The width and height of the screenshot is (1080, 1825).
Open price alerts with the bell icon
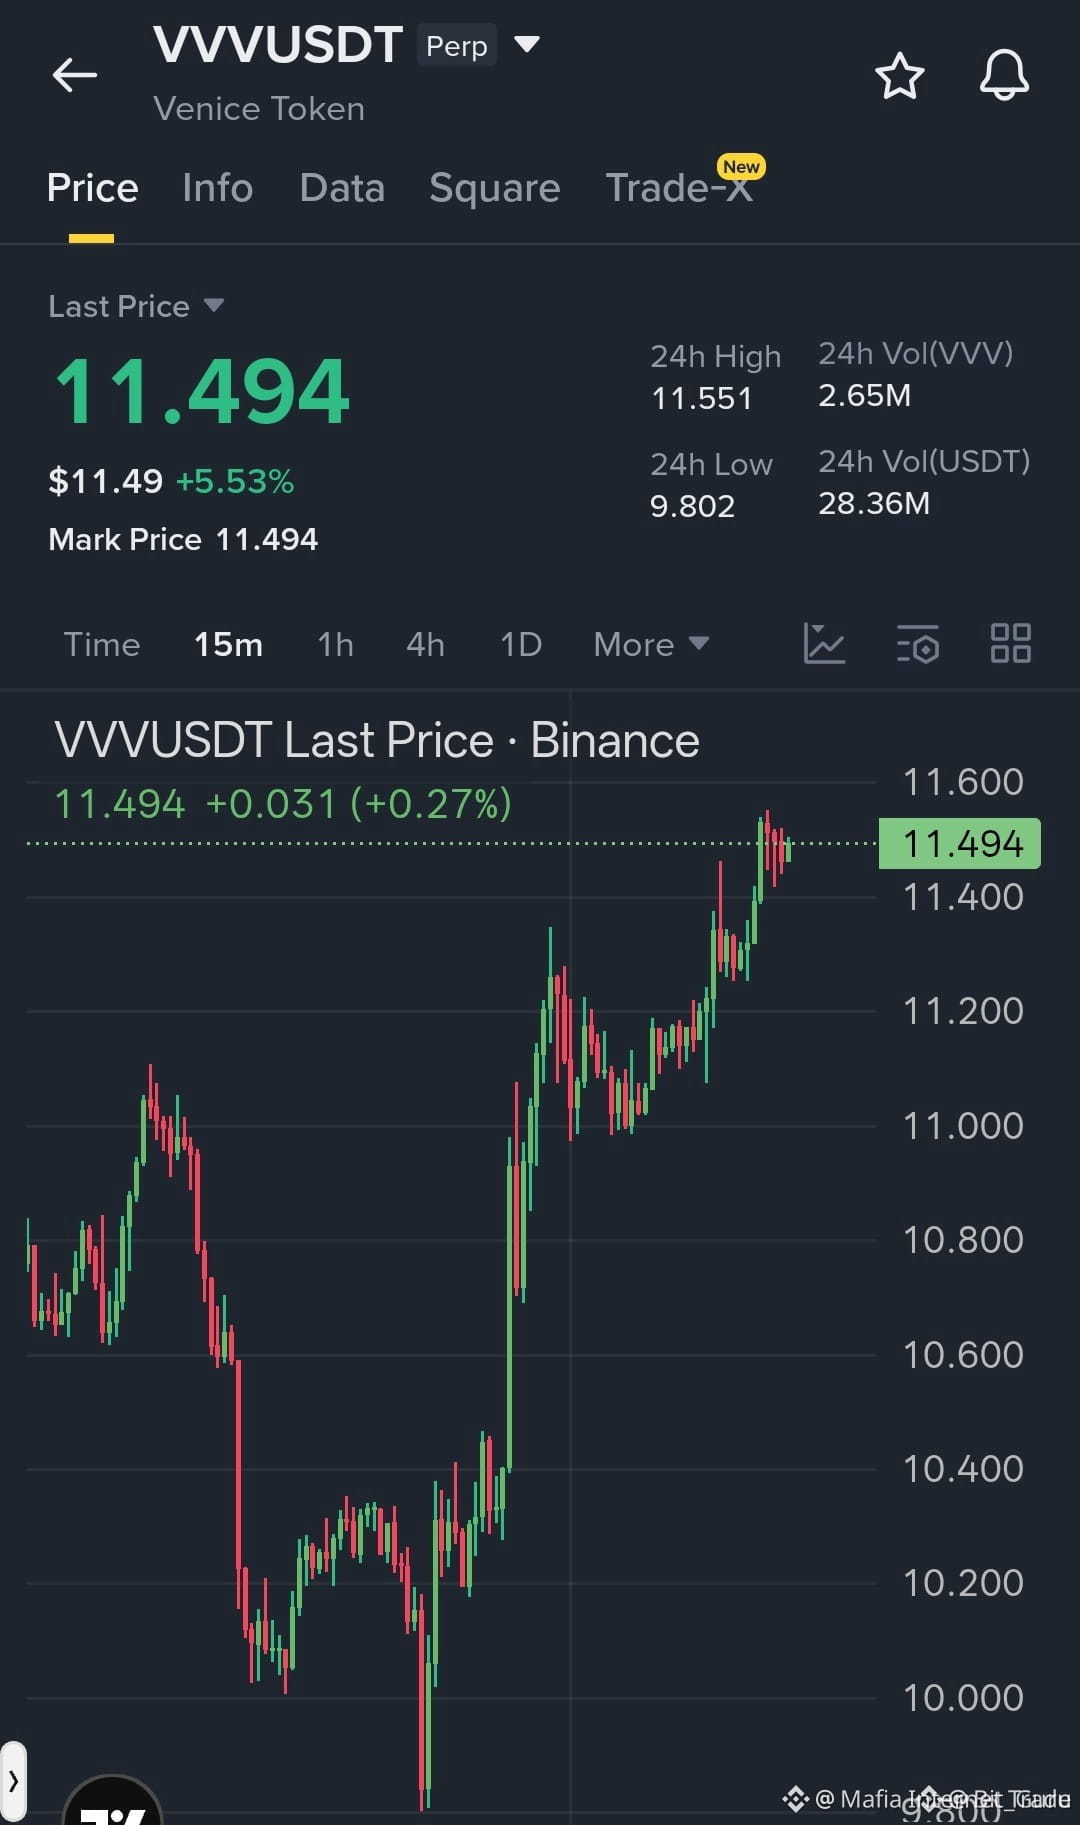(1004, 75)
